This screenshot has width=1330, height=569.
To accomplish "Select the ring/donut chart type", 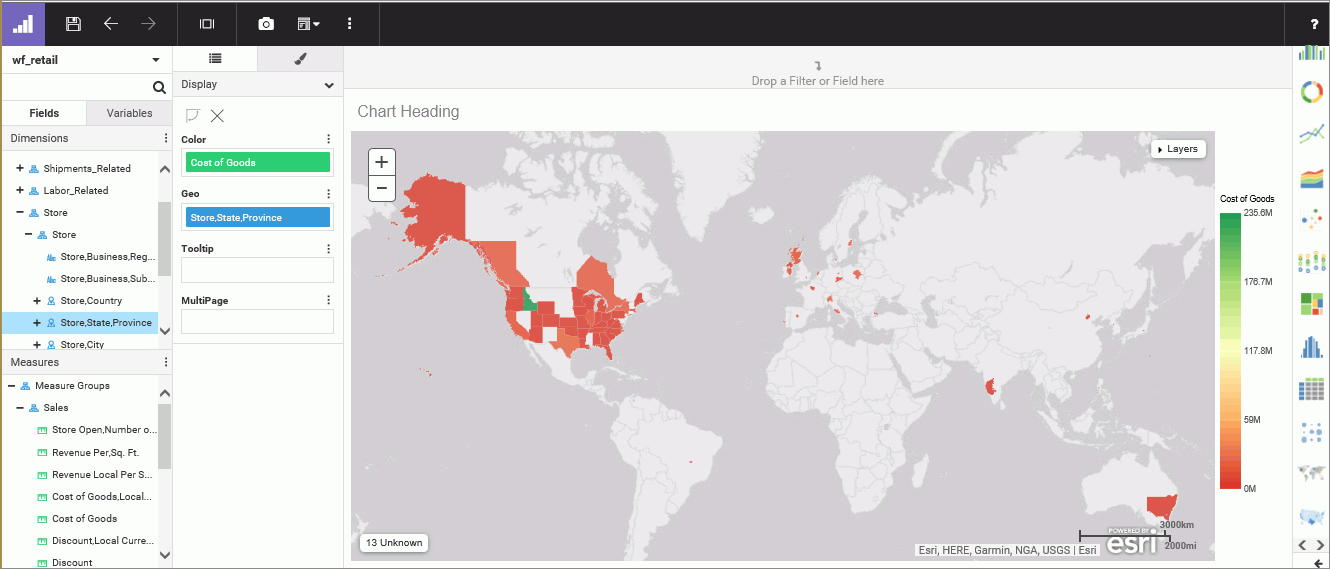I will click(1312, 93).
